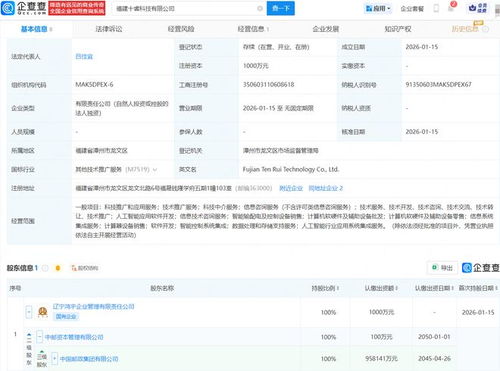Open the 经营信息 tab
This screenshot has width=500, height=371.
point(251,29)
